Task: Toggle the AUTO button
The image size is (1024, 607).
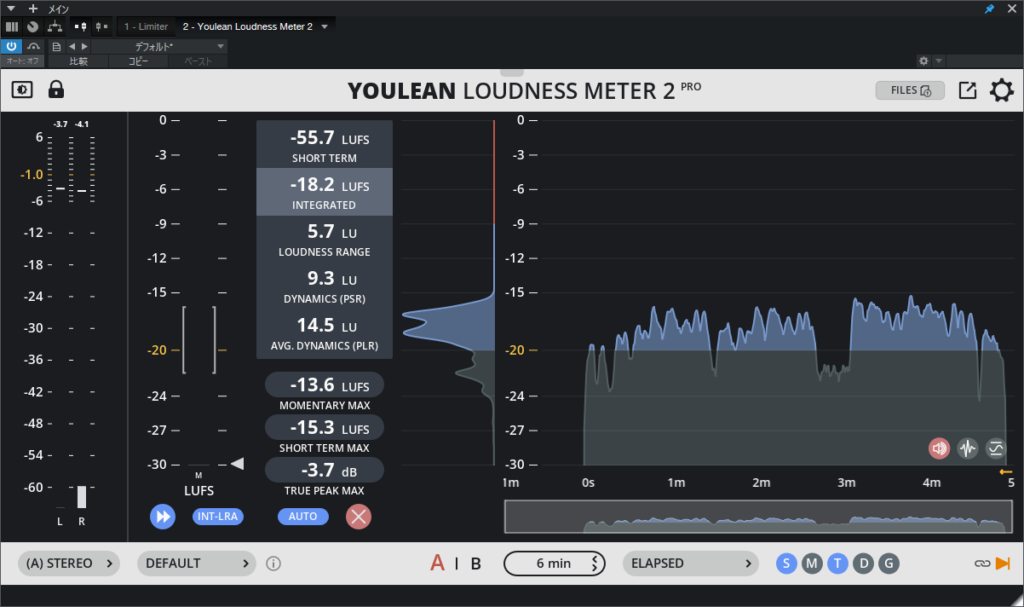Action: (x=303, y=516)
